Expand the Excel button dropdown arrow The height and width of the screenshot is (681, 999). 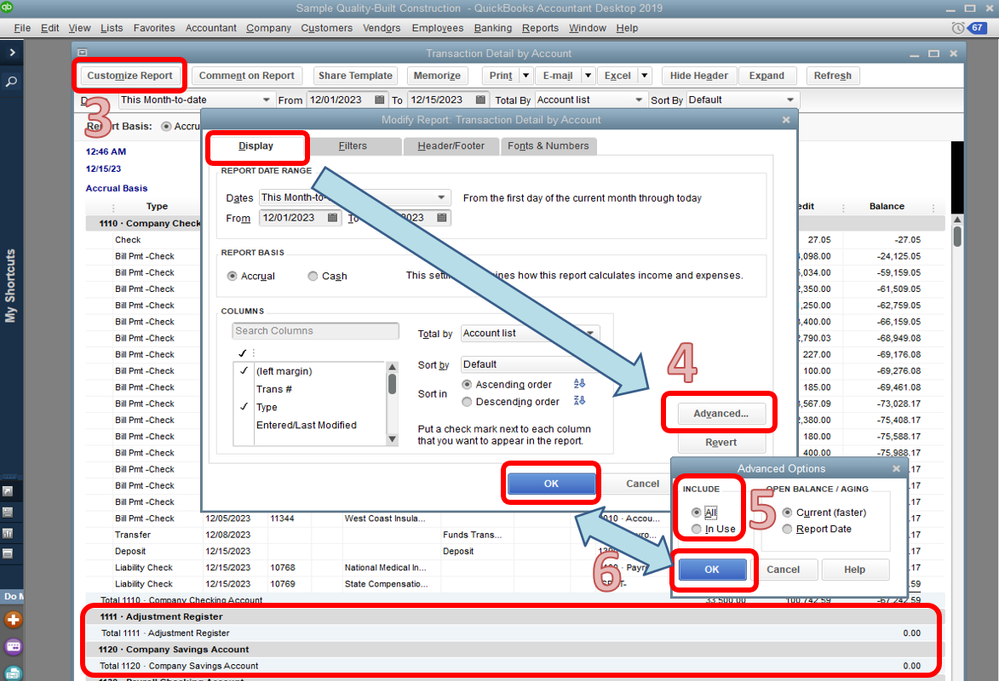click(645, 76)
